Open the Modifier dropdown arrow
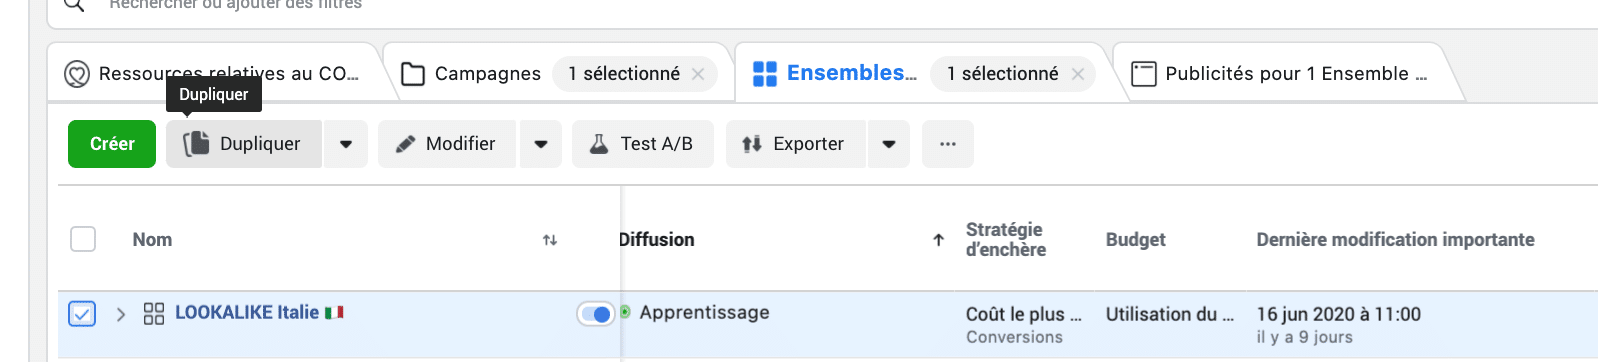This screenshot has height=362, width=1598. 541,144
